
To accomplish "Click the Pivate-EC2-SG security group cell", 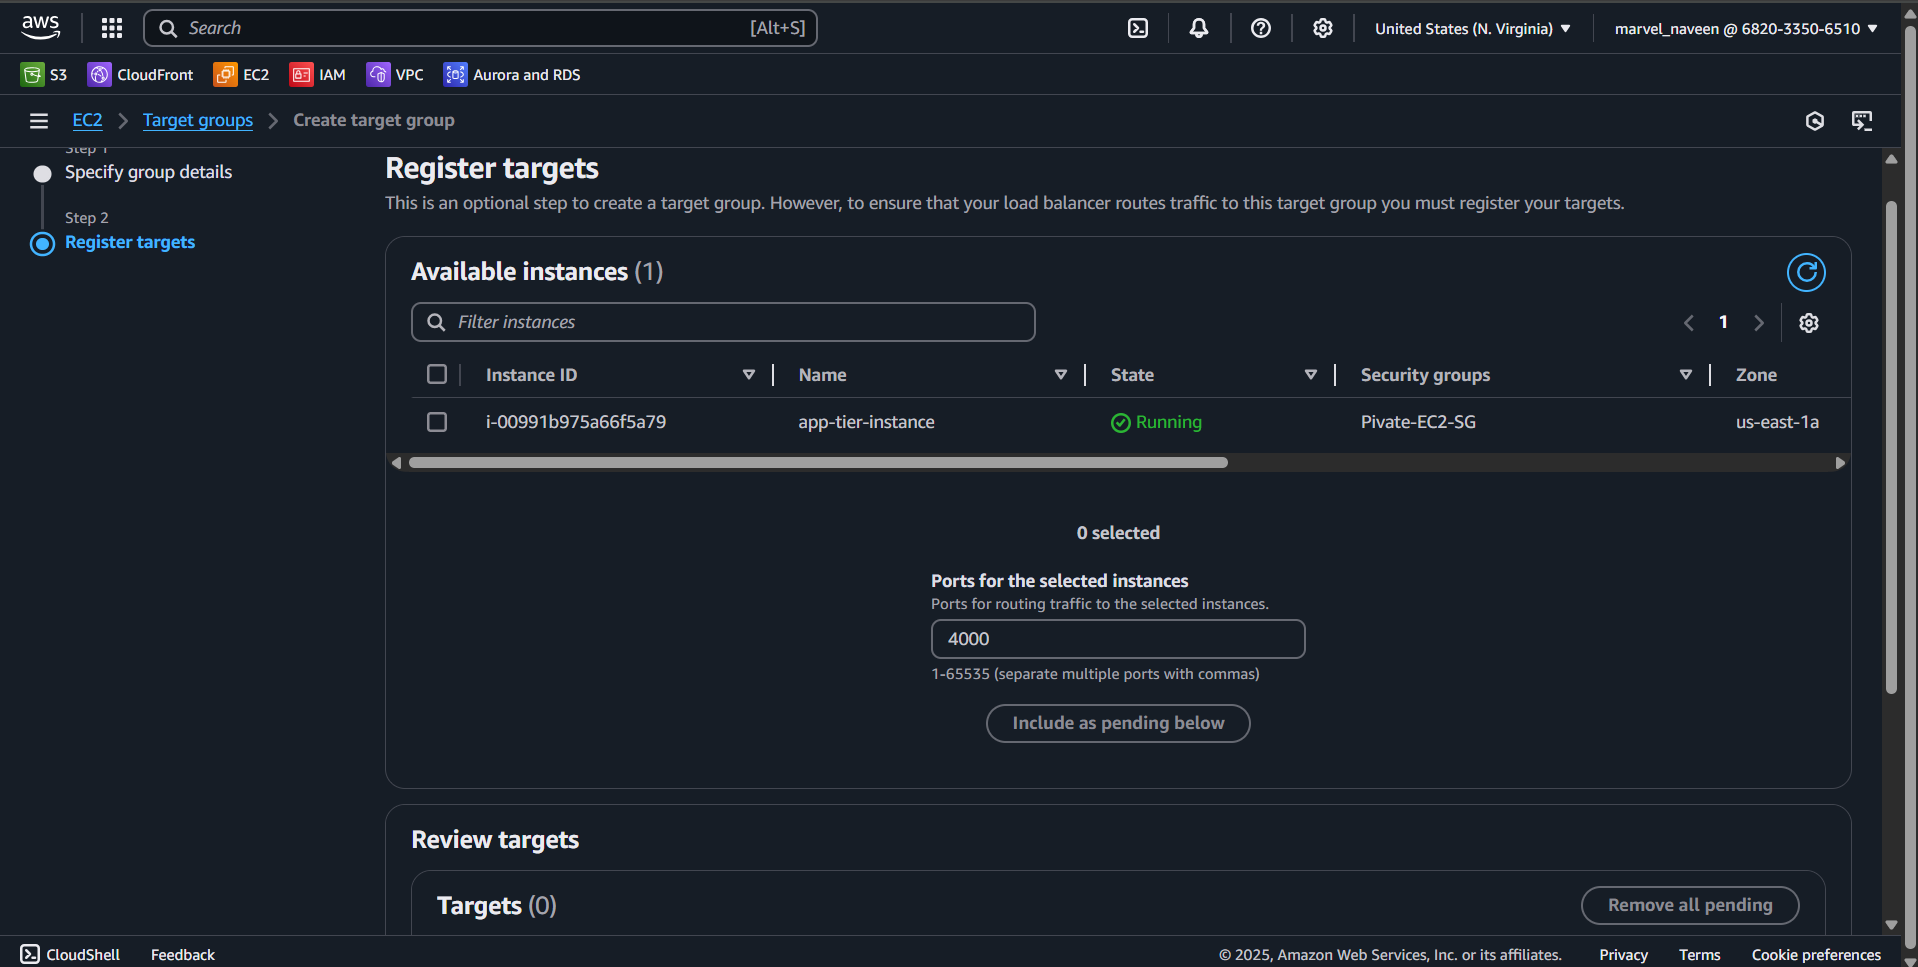I will 1418,422.
